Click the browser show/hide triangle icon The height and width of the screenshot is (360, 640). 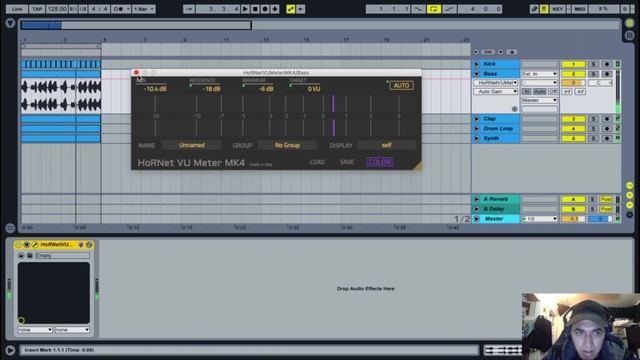click(x=10, y=23)
